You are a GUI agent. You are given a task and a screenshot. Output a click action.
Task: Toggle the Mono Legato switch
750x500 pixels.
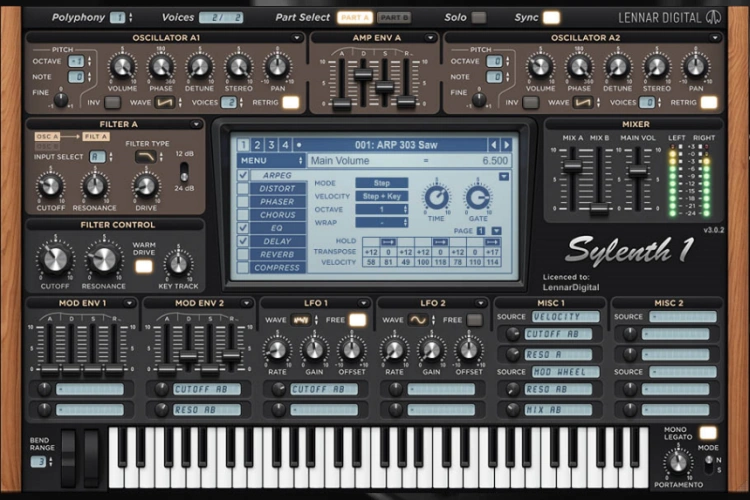coord(708,433)
